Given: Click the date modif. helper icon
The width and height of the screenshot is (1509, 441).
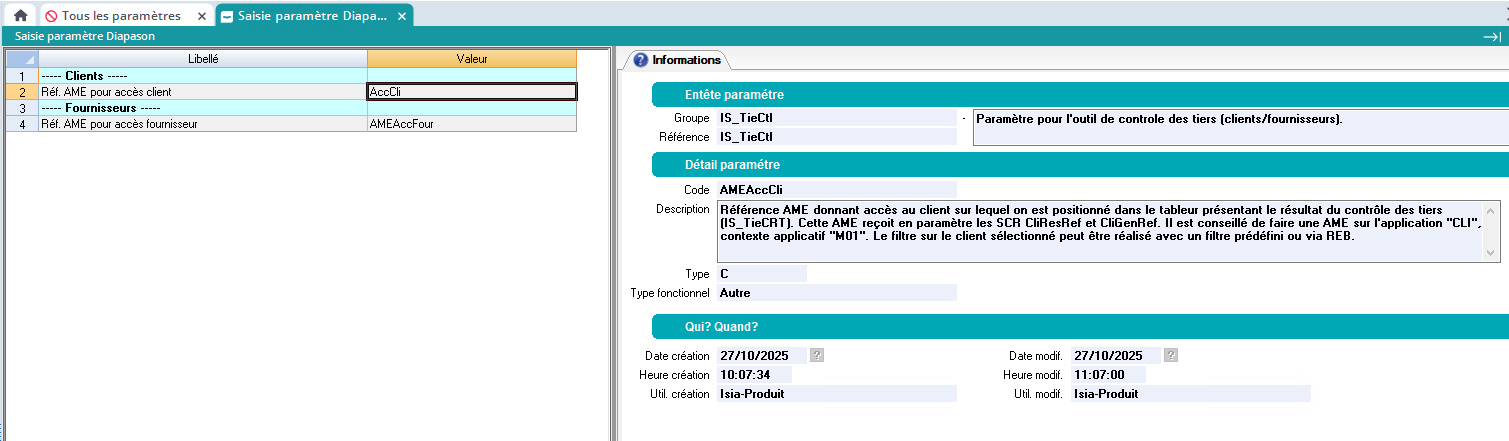Looking at the screenshot, I should (1171, 355).
